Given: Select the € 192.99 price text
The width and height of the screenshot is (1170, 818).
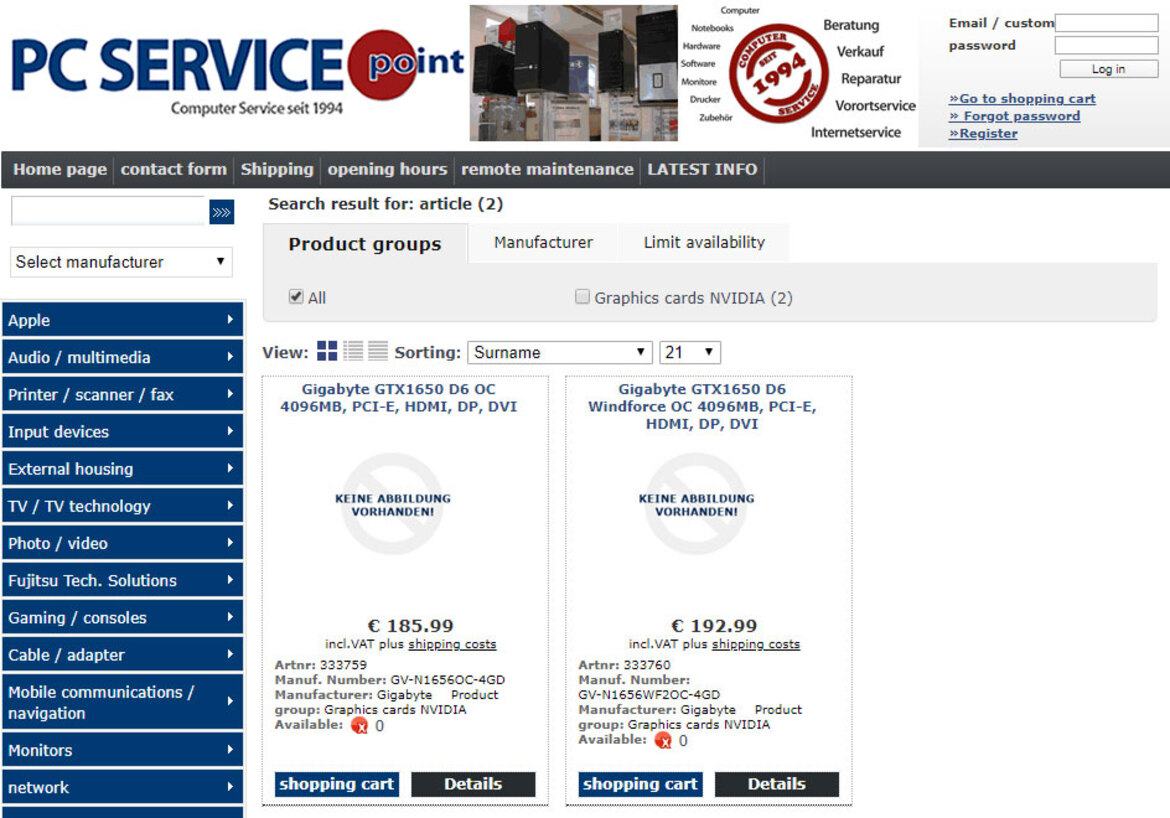Looking at the screenshot, I should (x=714, y=626).
